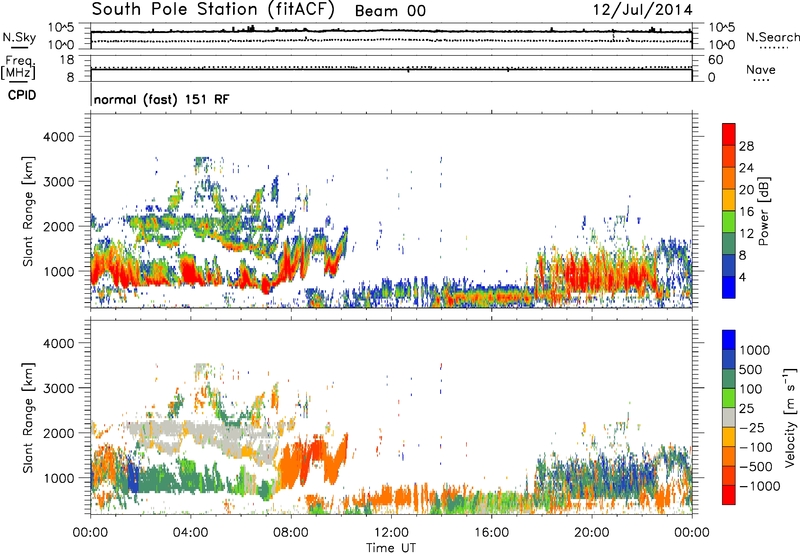Click the 'Velocity [m s-1]' colorbar title

[790, 417]
